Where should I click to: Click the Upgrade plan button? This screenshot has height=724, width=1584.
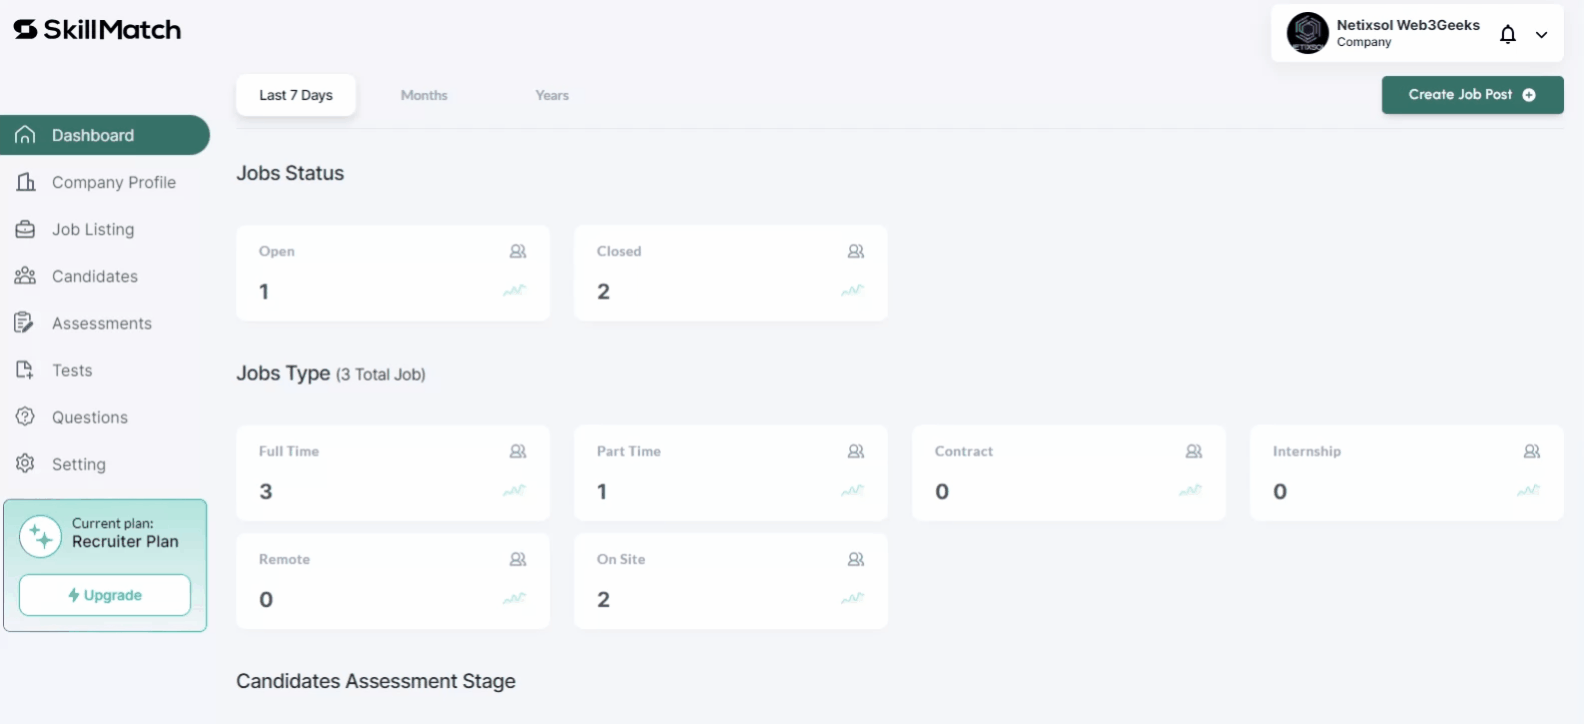pos(105,595)
